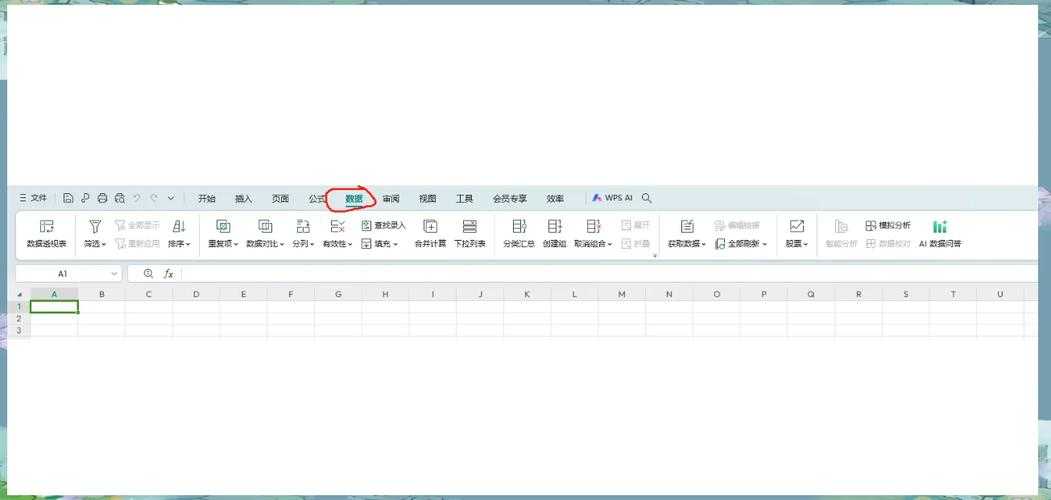Screen dimensions: 1051x500
Task: Open the 数据透视表 pivot table tool
Action: pyautogui.click(x=47, y=234)
